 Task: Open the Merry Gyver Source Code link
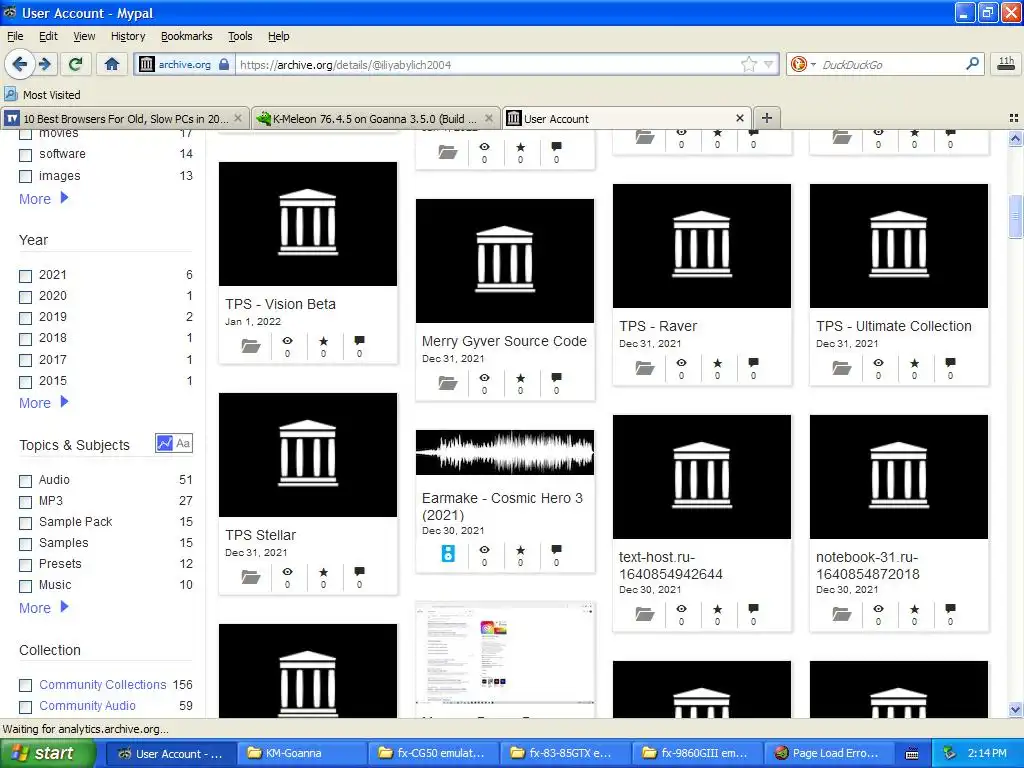[x=504, y=341]
